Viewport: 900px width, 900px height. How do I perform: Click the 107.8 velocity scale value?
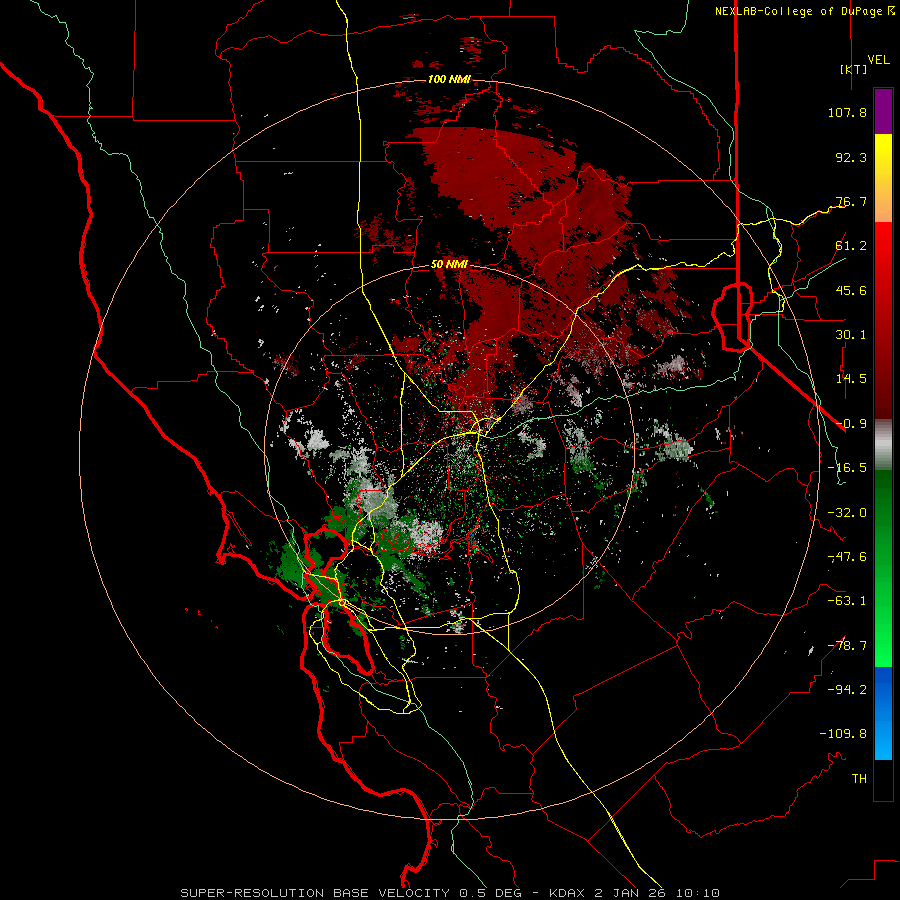(x=847, y=112)
